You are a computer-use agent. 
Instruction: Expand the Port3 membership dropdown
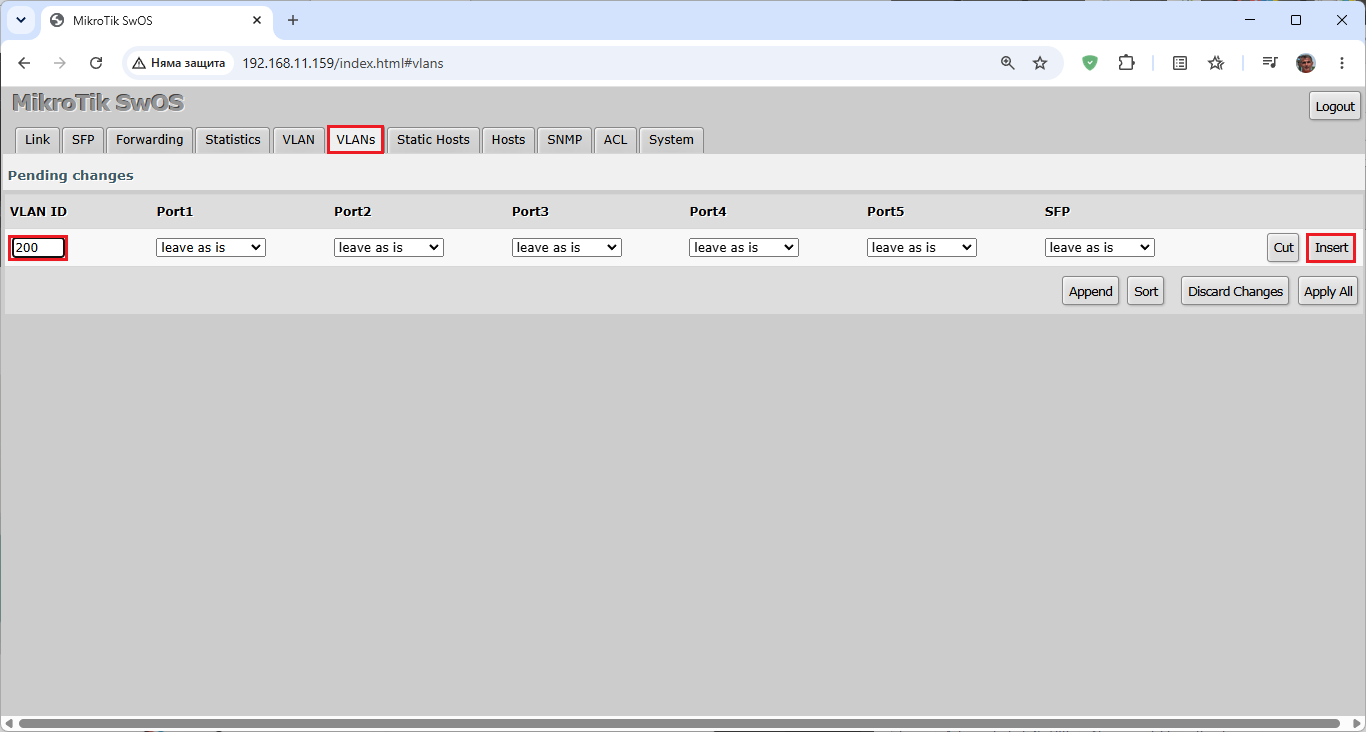click(x=567, y=247)
